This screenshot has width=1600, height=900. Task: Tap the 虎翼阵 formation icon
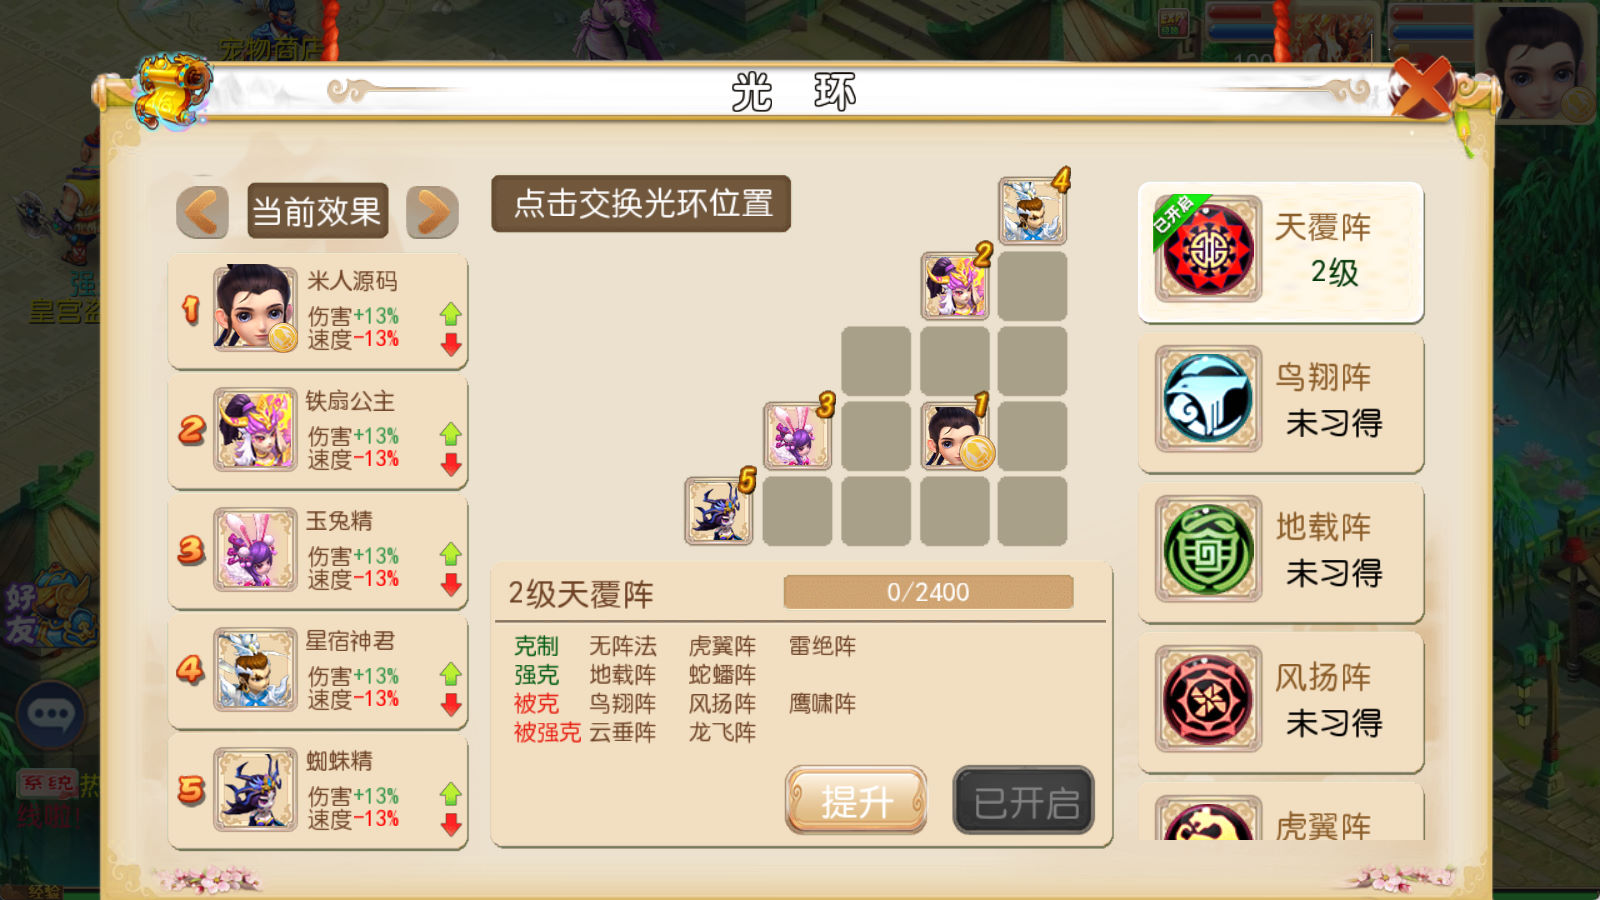[x=1208, y=820]
